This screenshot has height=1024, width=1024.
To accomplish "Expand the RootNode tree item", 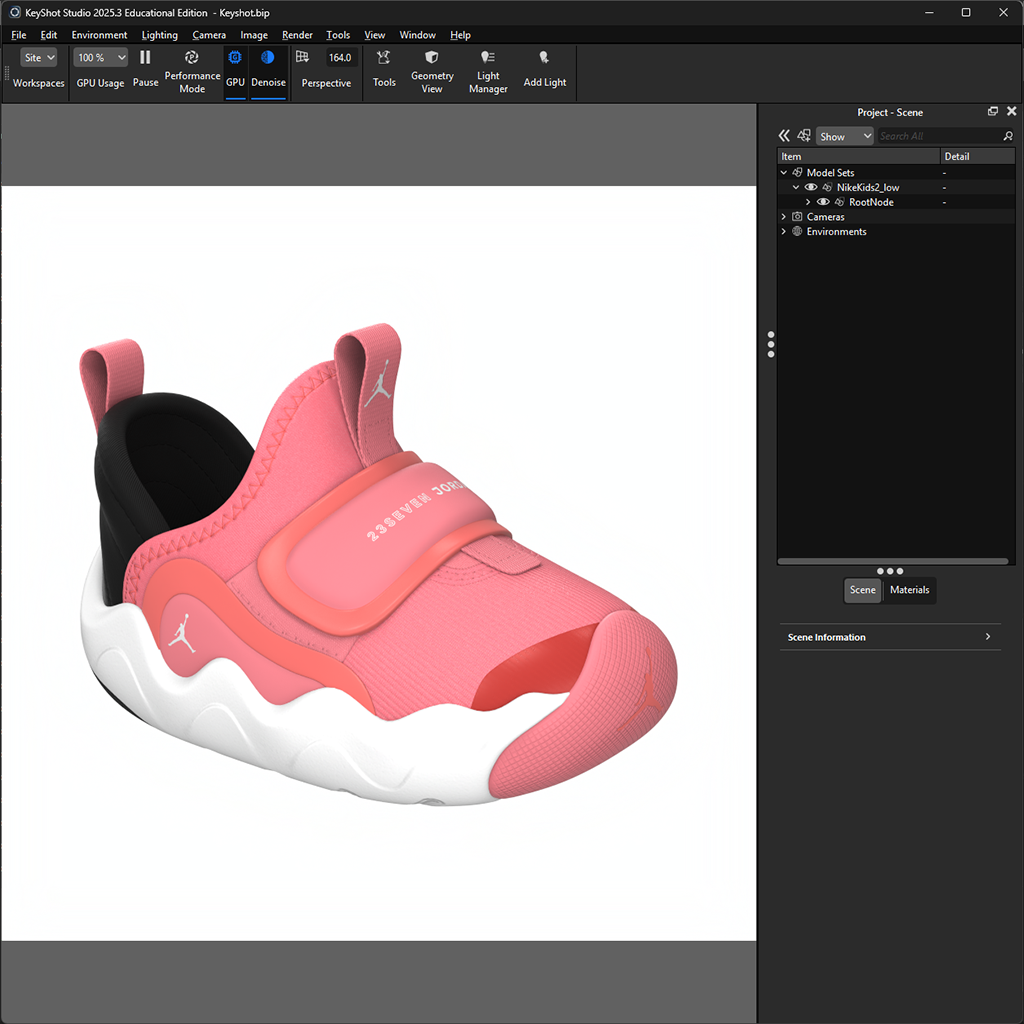I will (808, 202).
